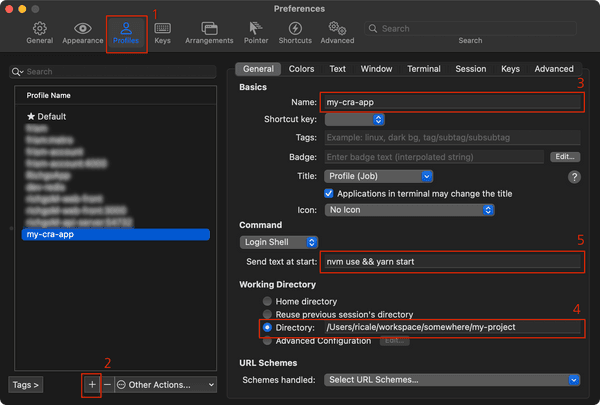Select the Advanced Configuration radio button
The image size is (600, 405).
click(267, 340)
